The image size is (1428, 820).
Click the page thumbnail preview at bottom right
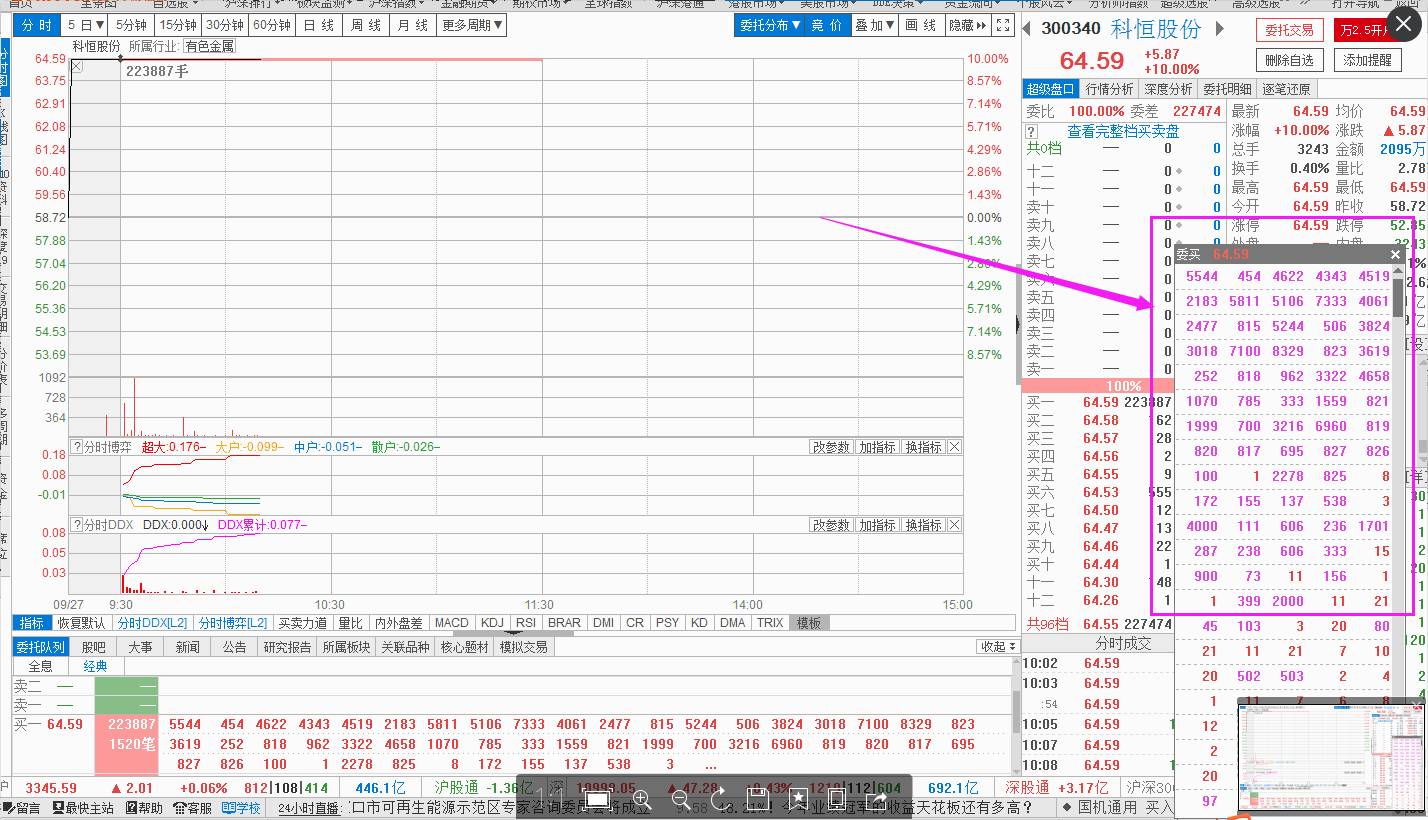click(1329, 755)
